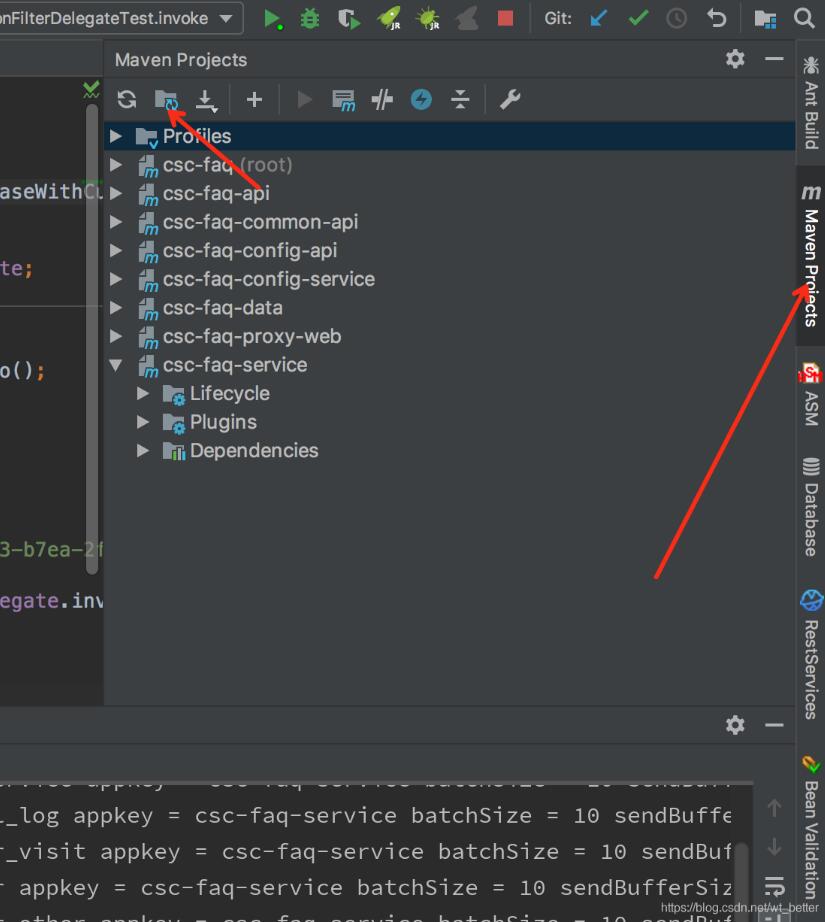Screen dimensions: 825x922
Task: Open Maven settings with the wrench icon
Action: click(510, 99)
